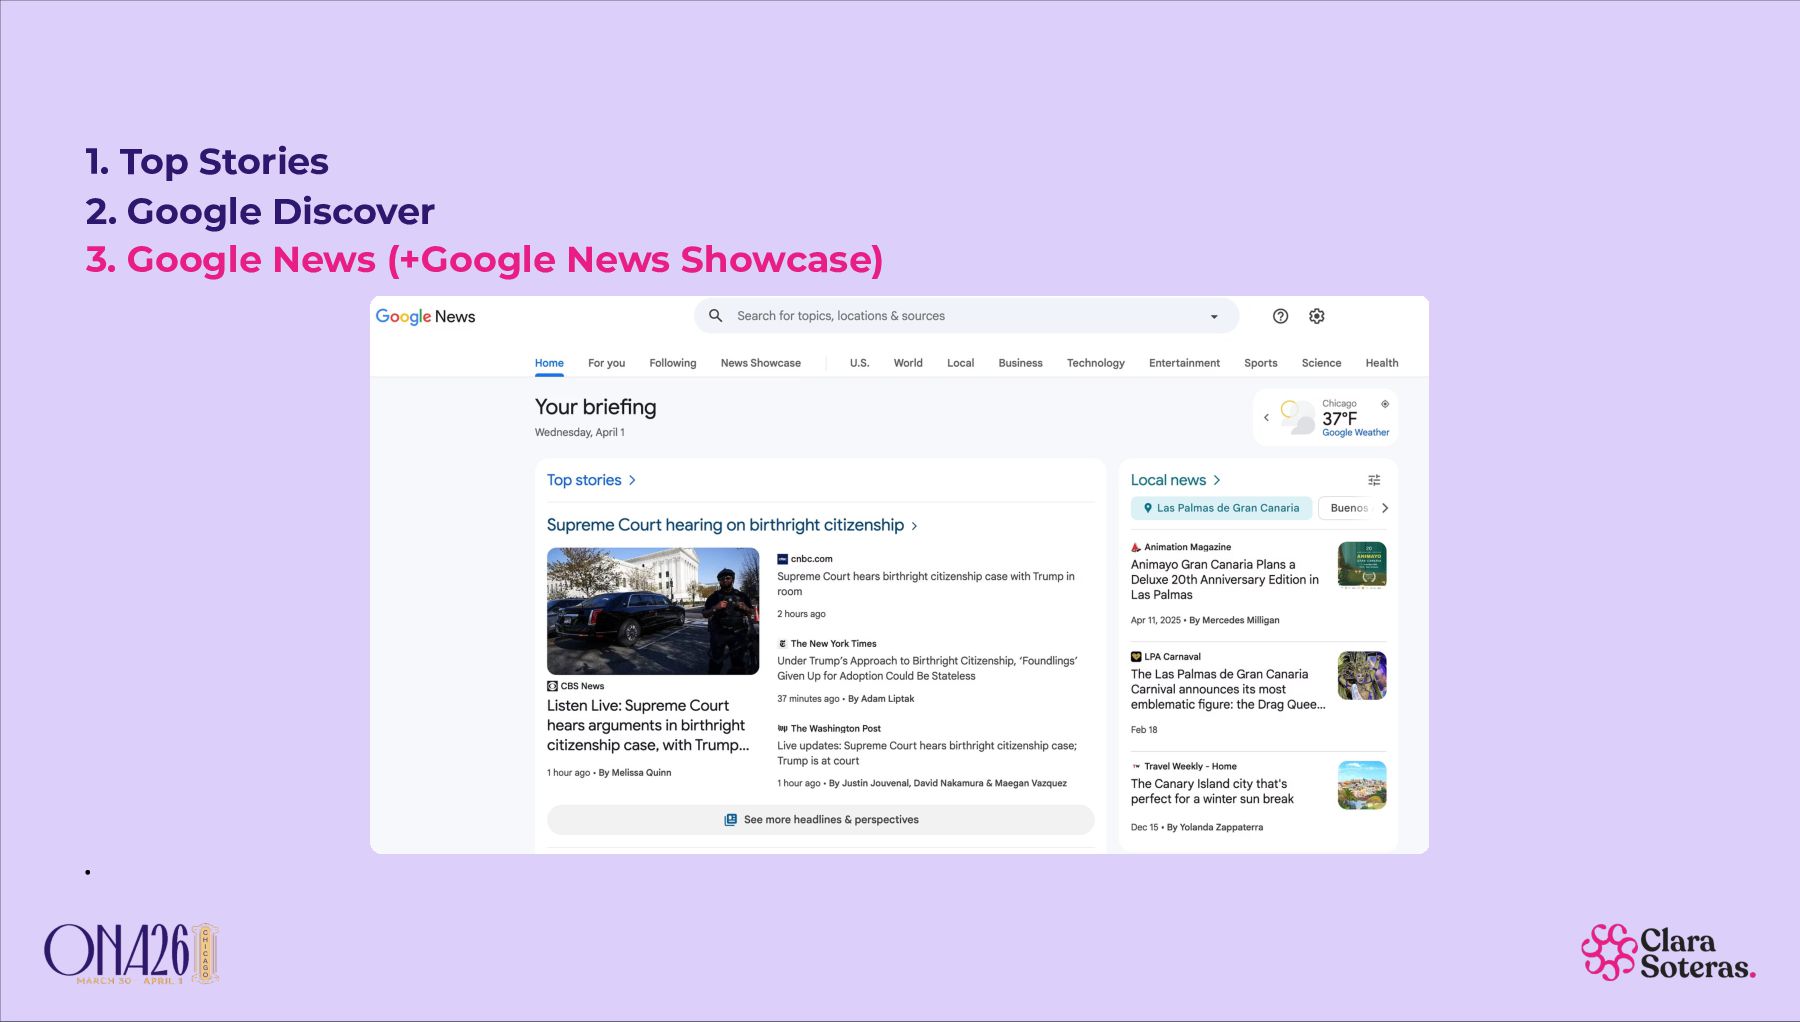Viewport: 1800px width, 1022px height.
Task: Open Washington Post live updates article
Action: coord(927,753)
